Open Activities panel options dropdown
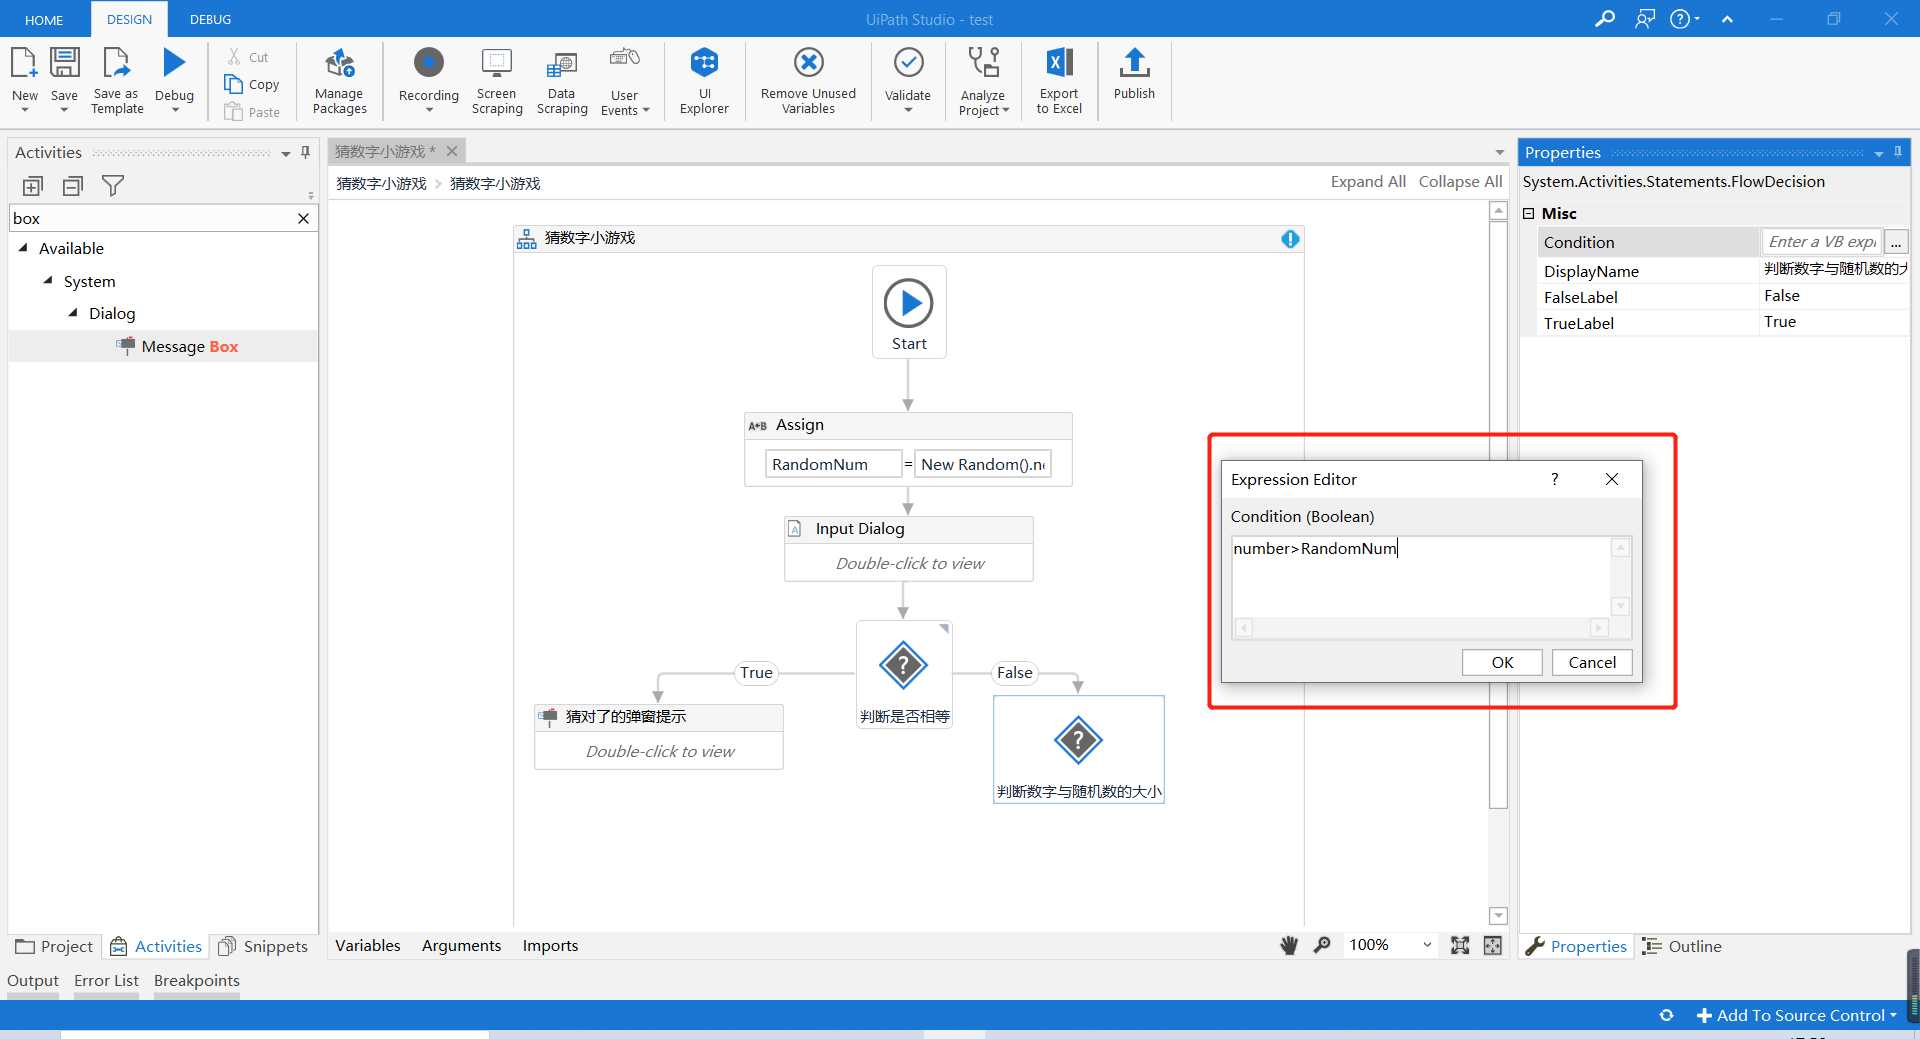 pos(286,154)
